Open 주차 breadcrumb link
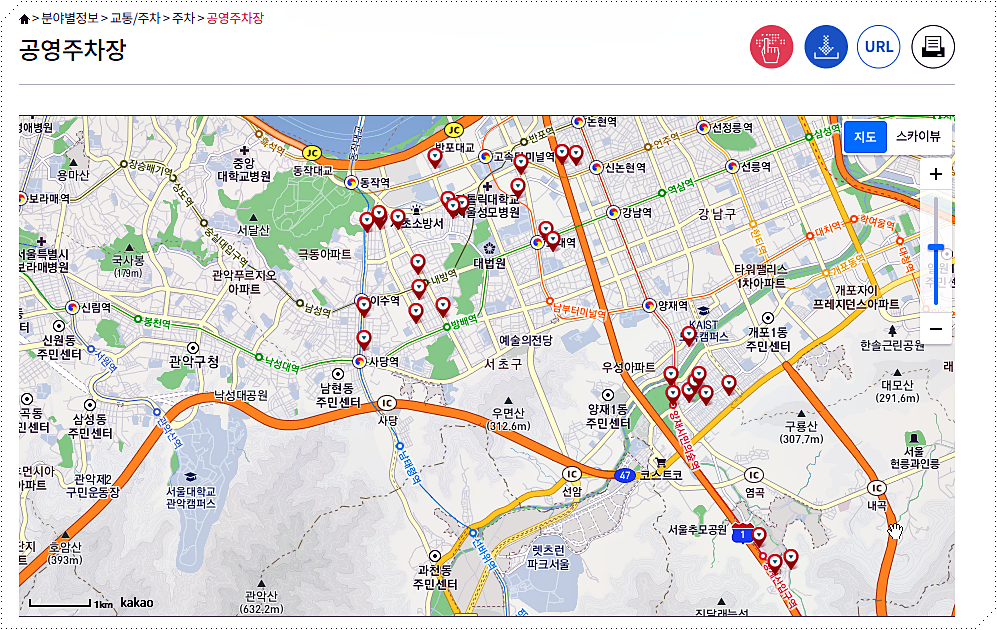Screen dimensions: 997x630 183,18
